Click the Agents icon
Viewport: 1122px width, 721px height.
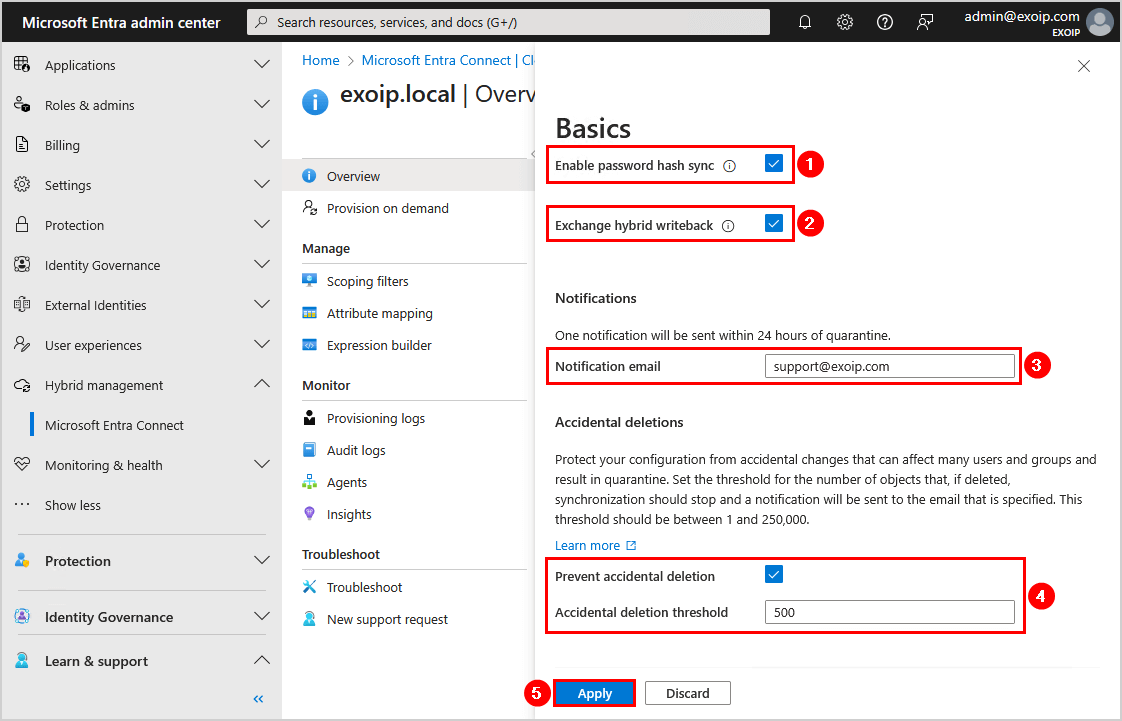coord(309,482)
